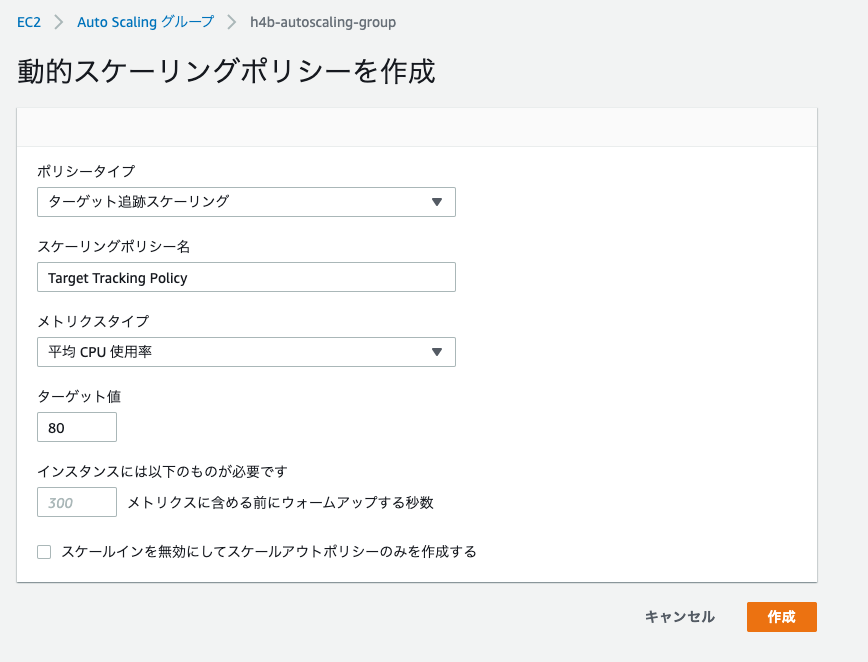The width and height of the screenshot is (868, 662).
Task: Click the chevron before h4b-autoscaling-group
Action: pos(232,22)
